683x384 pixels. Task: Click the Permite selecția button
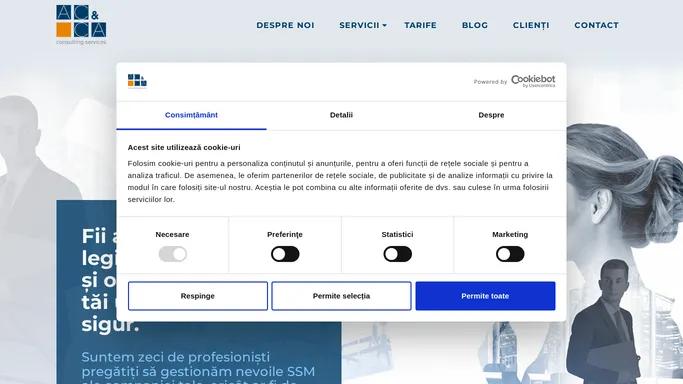(x=342, y=296)
